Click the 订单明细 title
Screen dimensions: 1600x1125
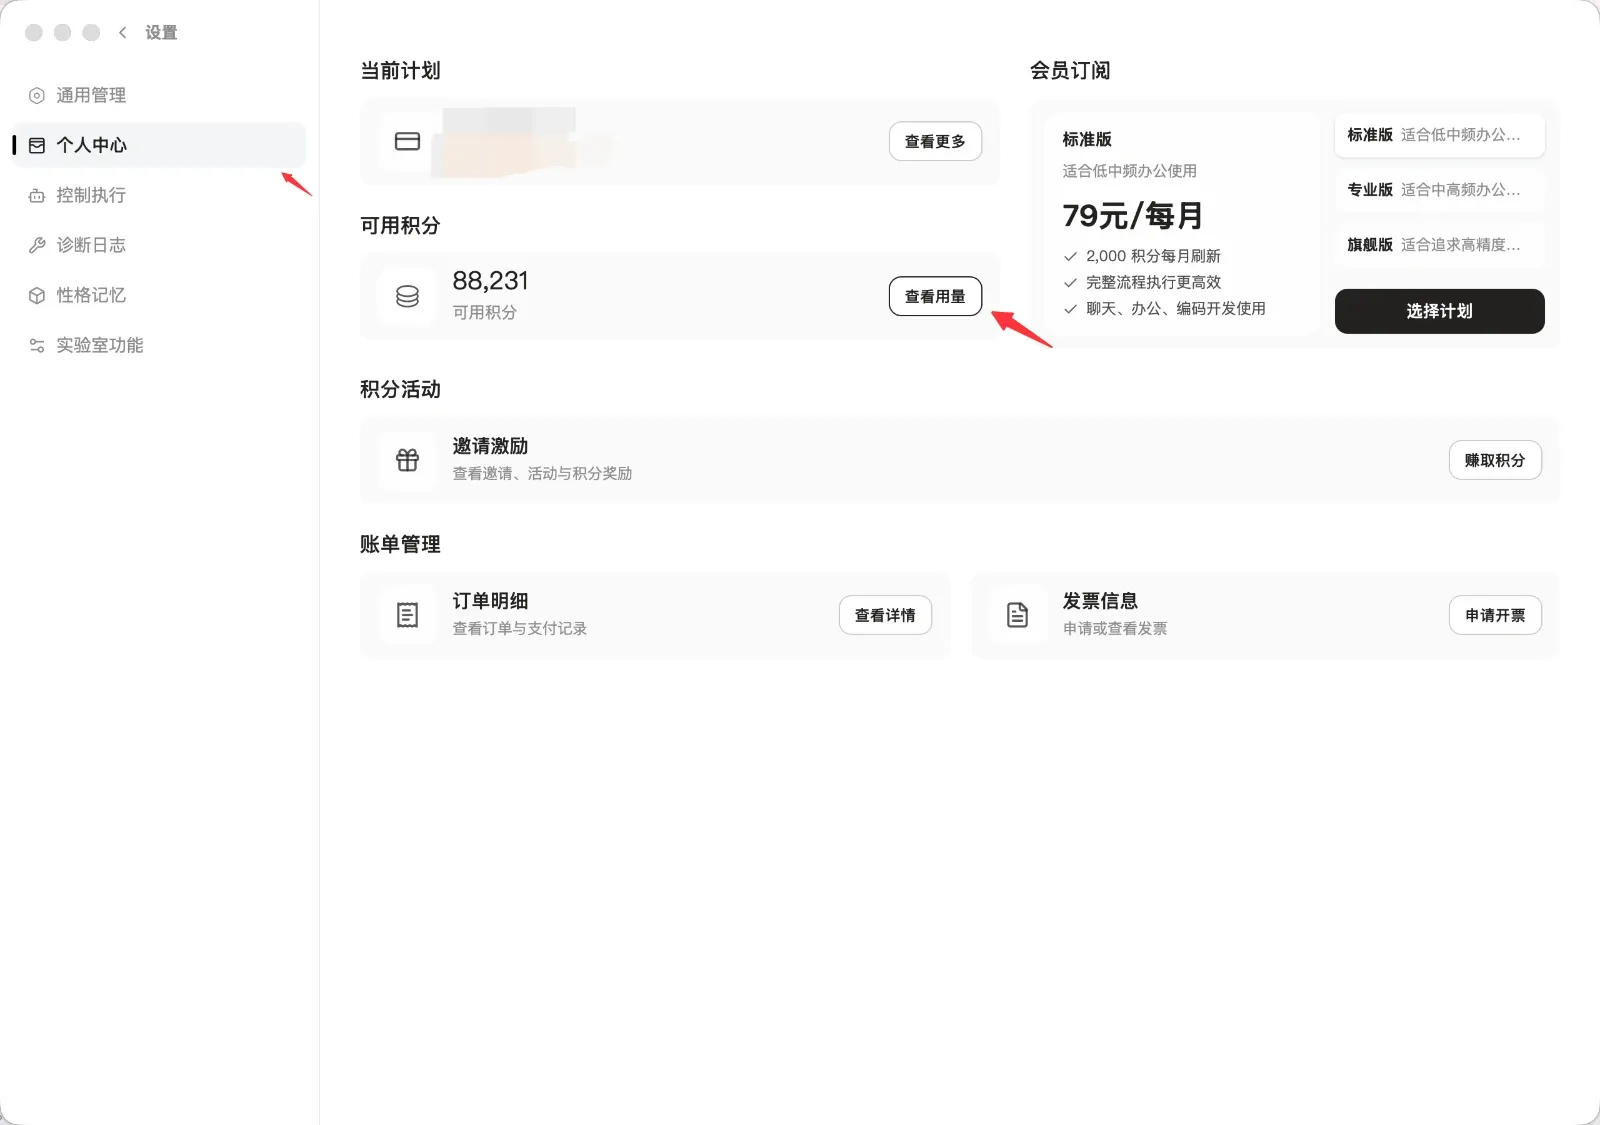(x=490, y=601)
